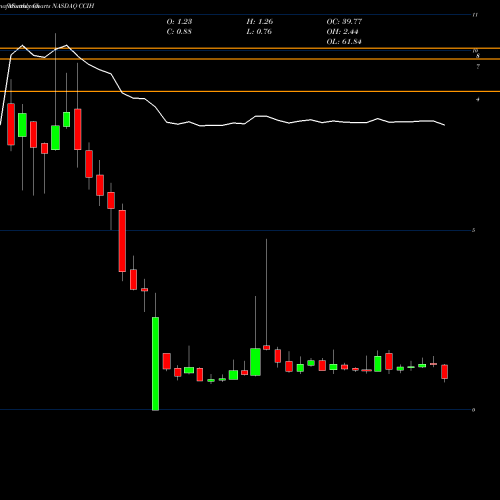Click the price axis label 7

tap(478, 67)
